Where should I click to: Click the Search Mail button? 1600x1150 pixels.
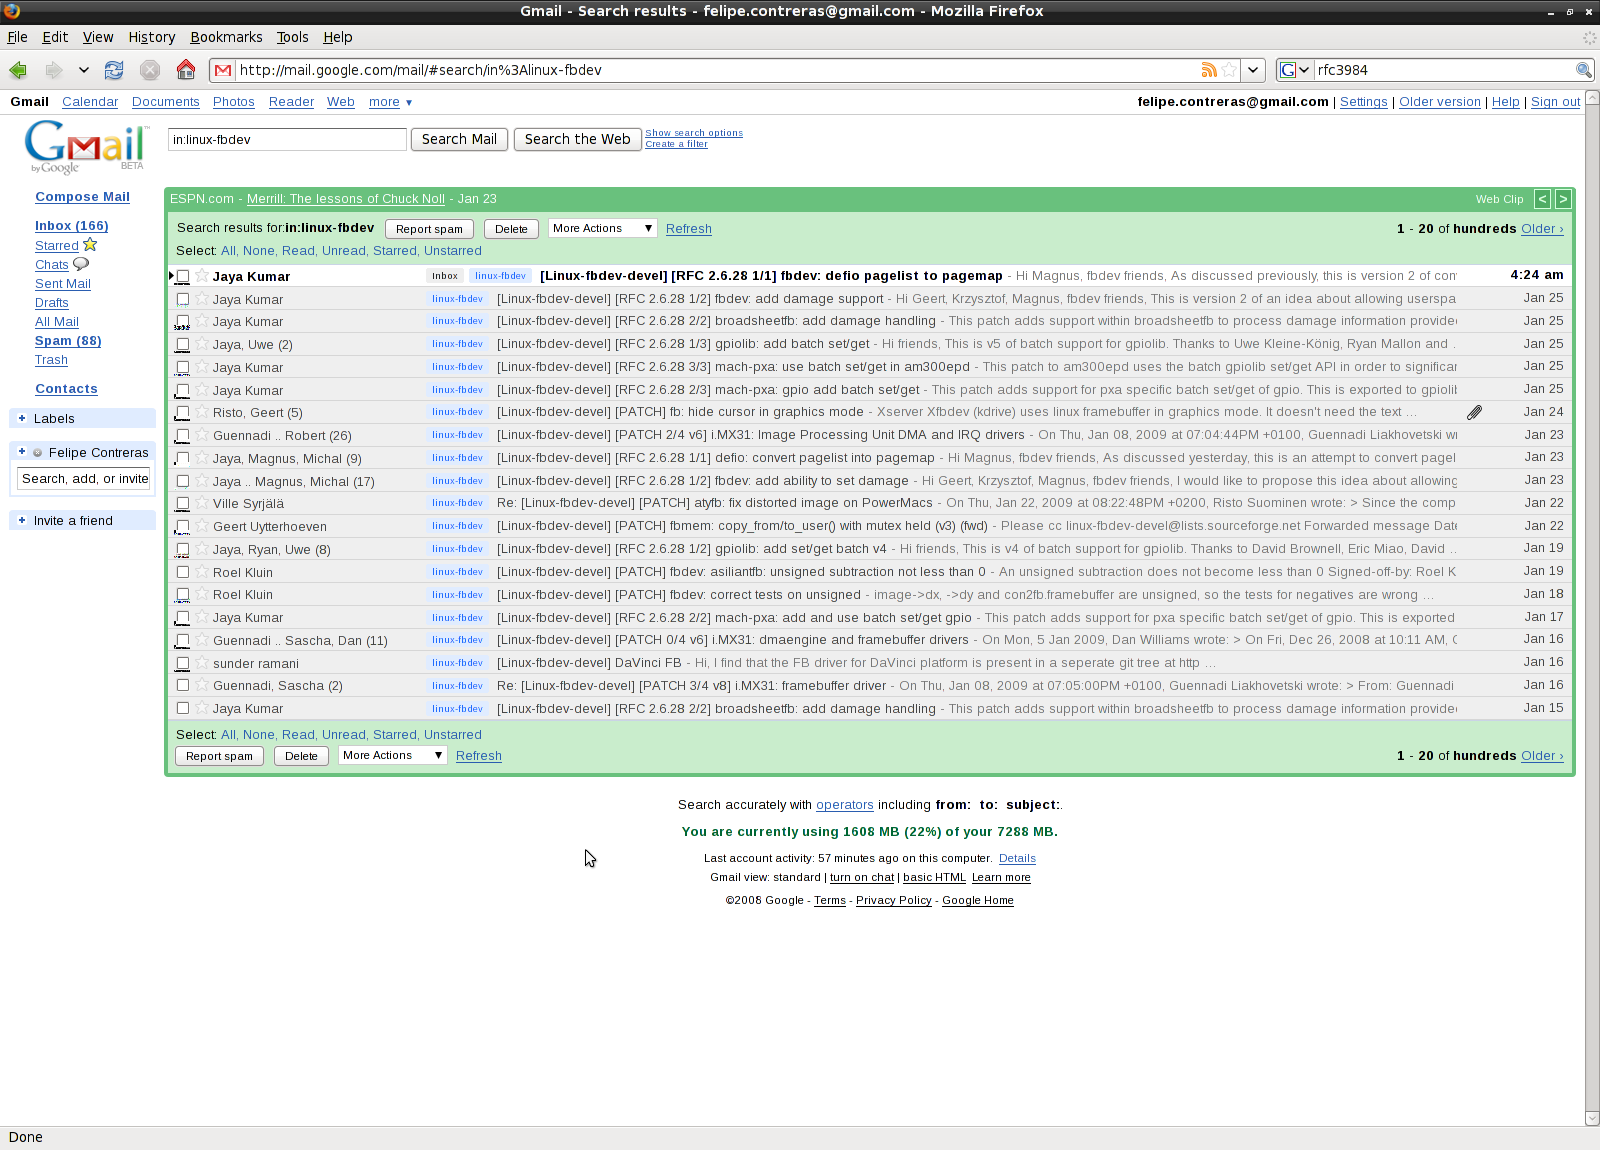459,139
